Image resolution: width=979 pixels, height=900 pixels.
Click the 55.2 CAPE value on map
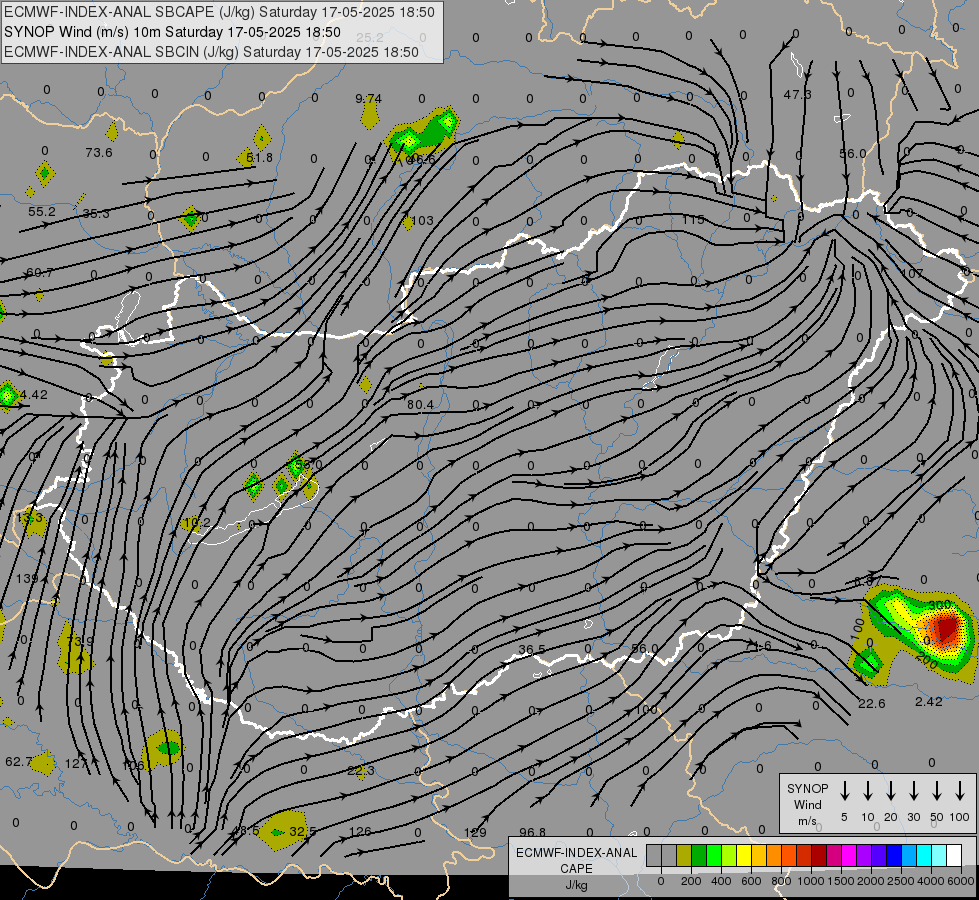[x=42, y=212]
